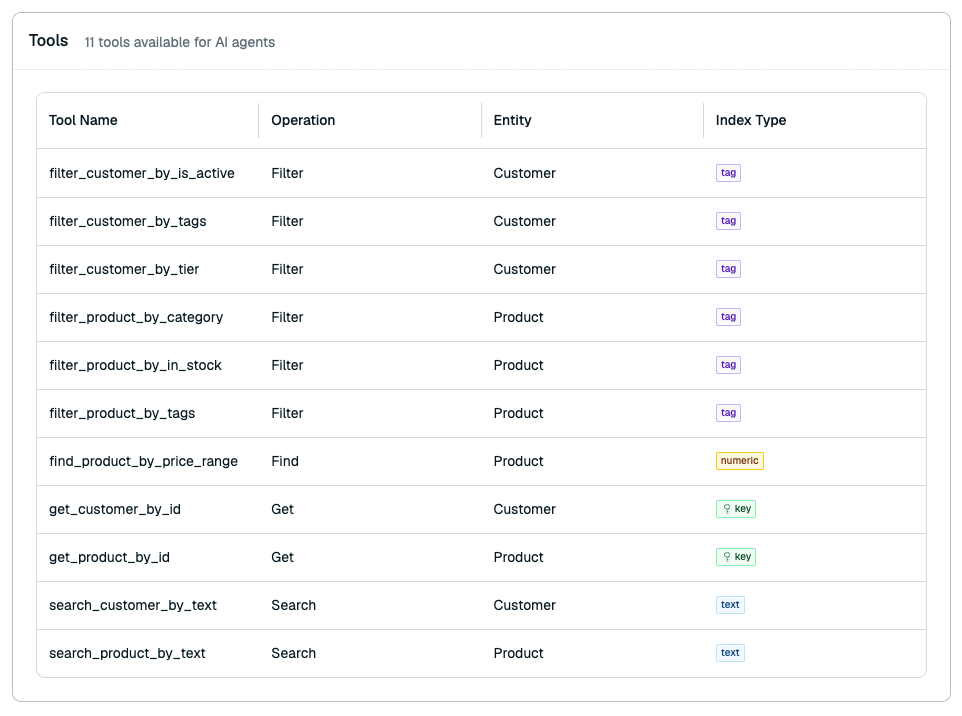The image size is (962, 716).
Task: Click the tag badge for filter_customer_by_tier
Action: (x=728, y=269)
